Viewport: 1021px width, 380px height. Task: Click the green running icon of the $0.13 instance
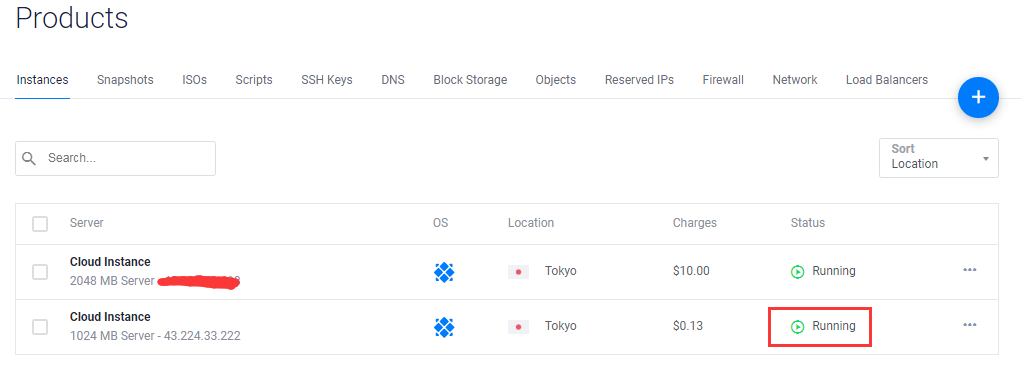[x=798, y=326]
